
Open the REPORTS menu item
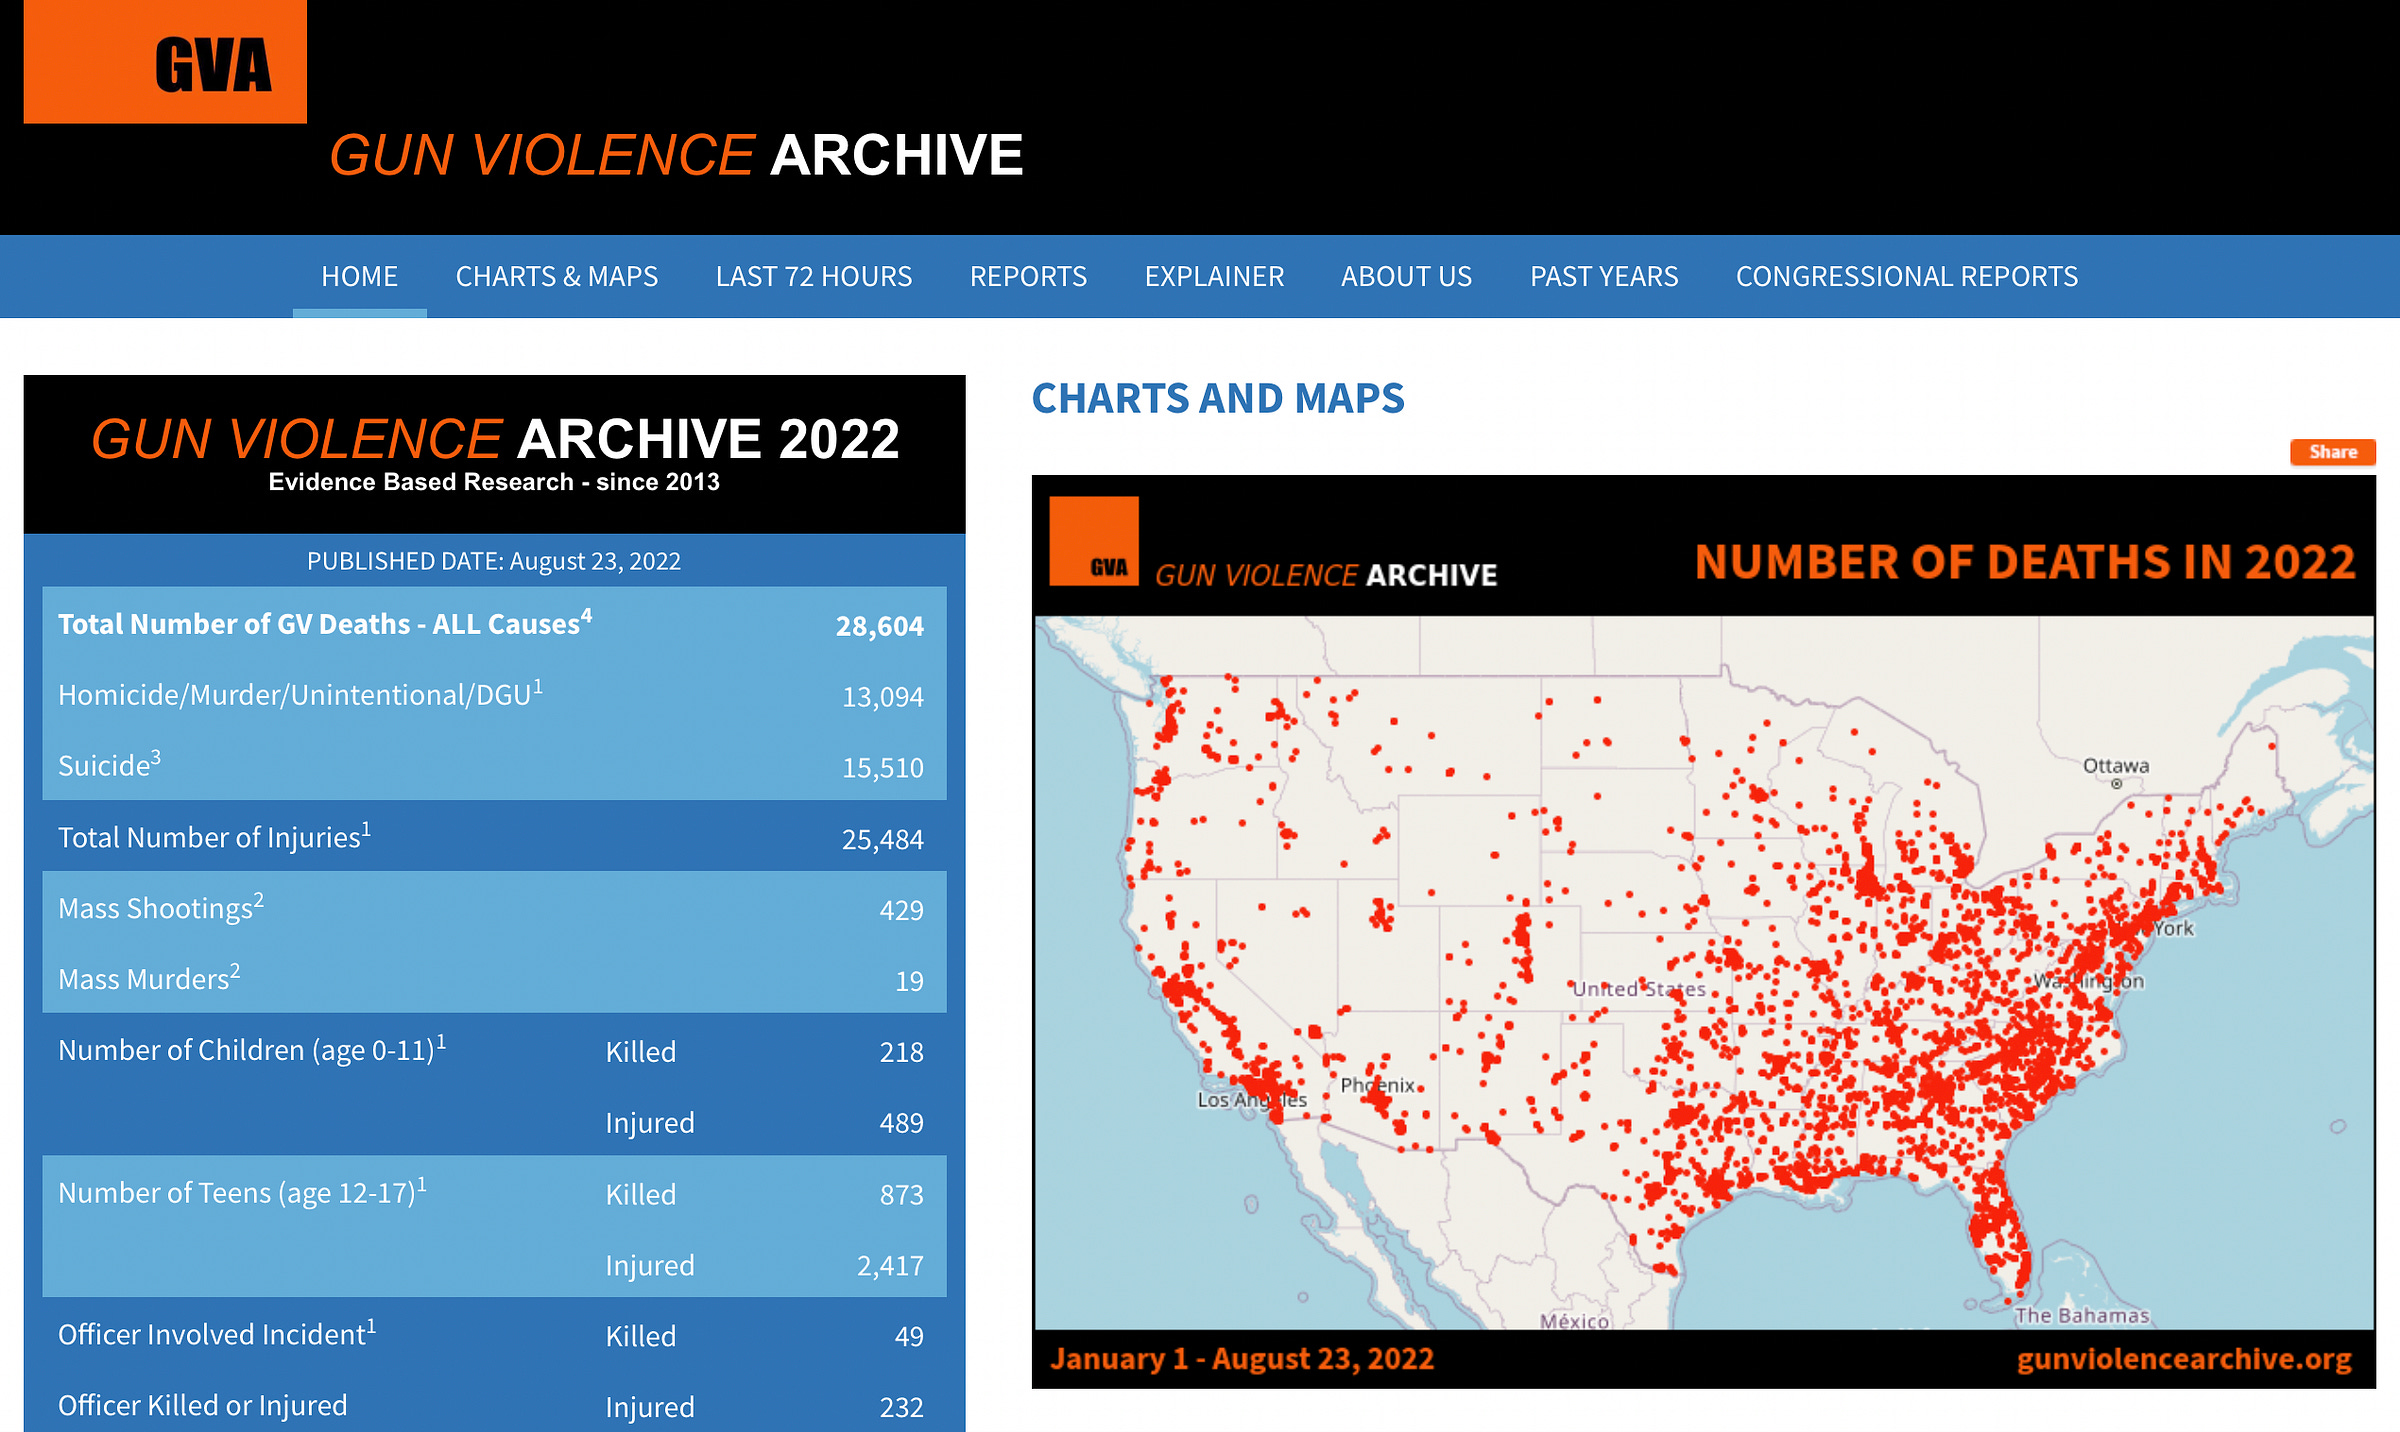pos(1028,276)
